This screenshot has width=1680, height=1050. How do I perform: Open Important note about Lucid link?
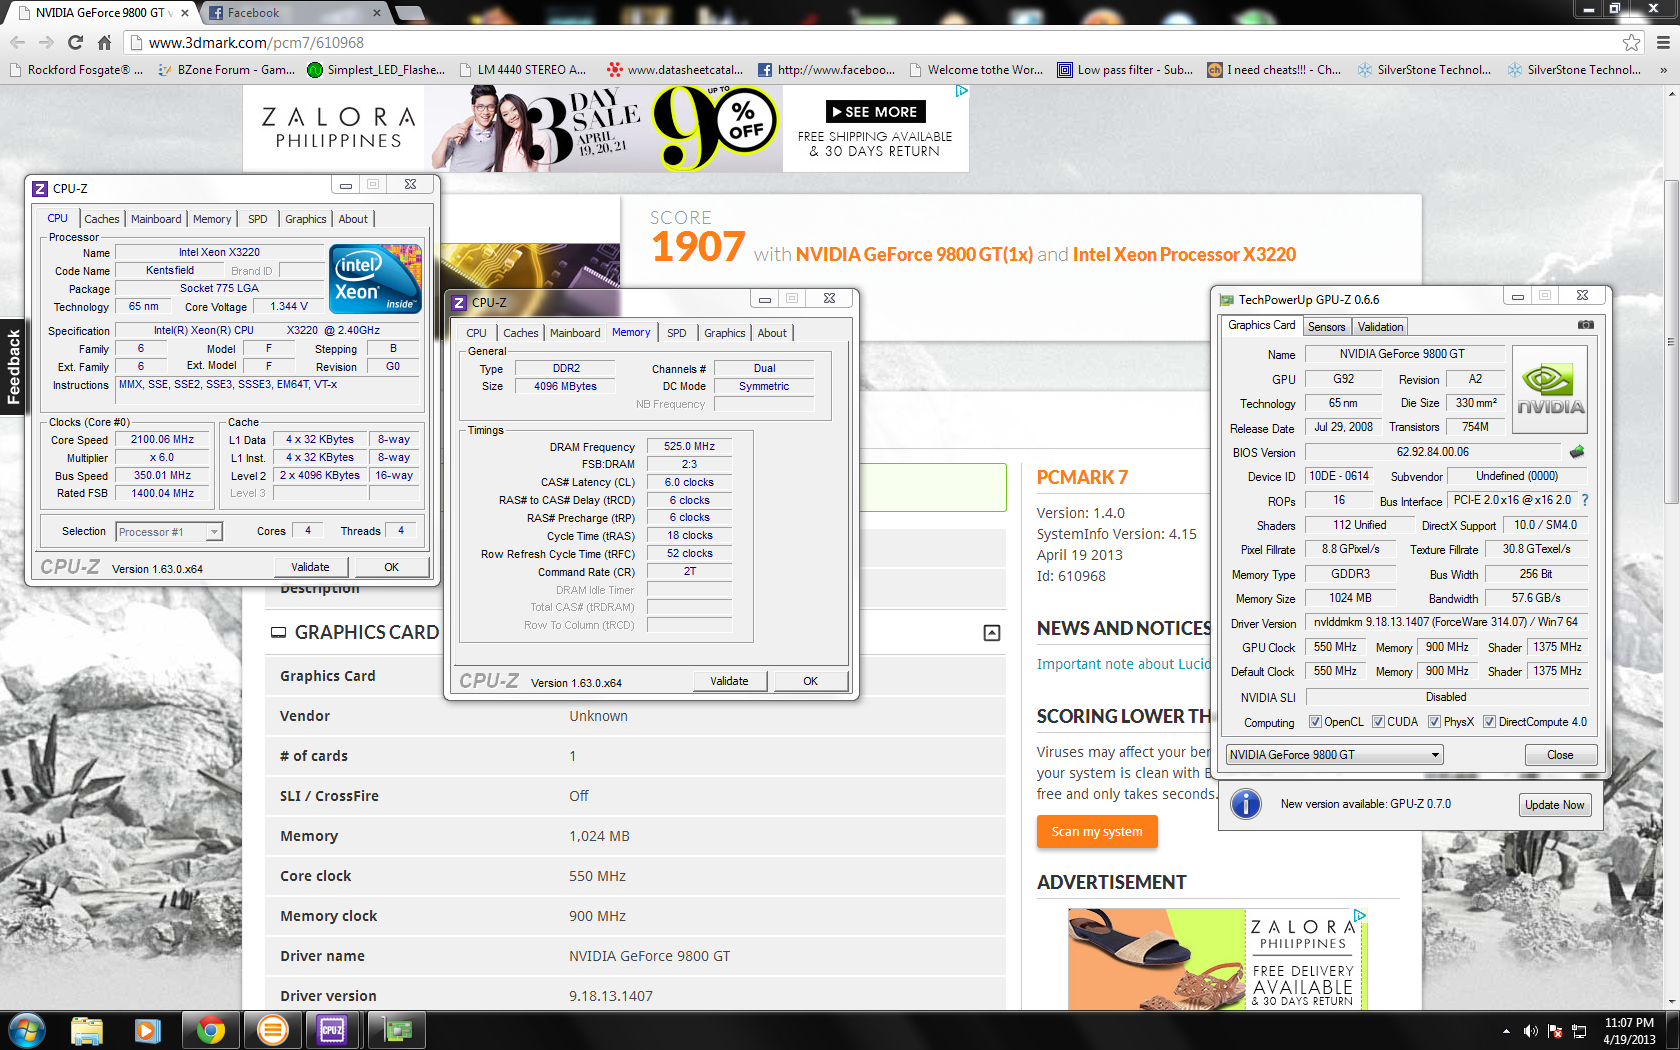click(x=1123, y=664)
